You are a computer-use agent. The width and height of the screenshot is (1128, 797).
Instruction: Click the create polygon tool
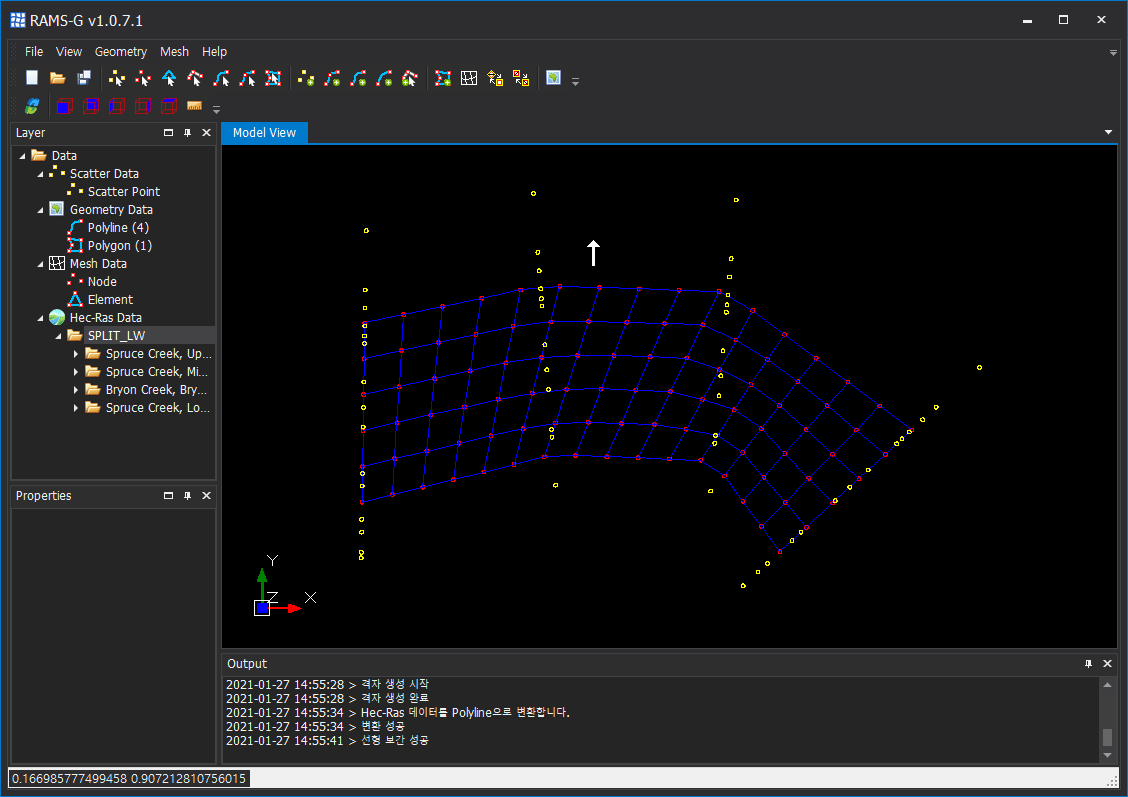tap(443, 78)
